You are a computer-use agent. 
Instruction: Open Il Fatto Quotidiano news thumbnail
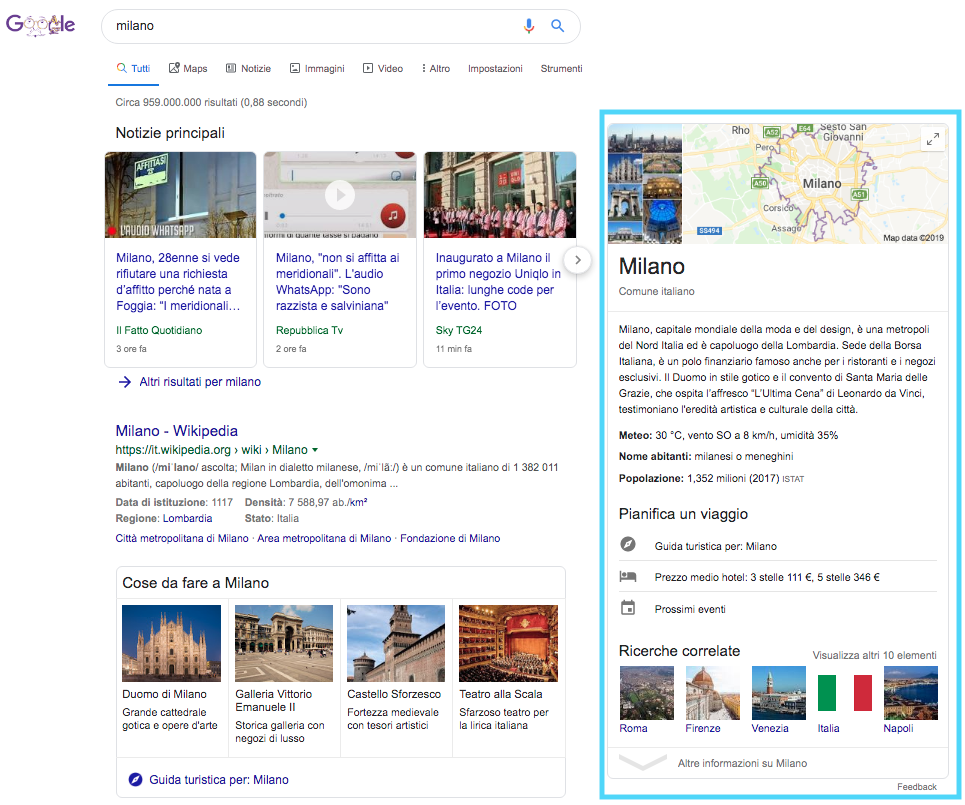pyautogui.click(x=180, y=194)
